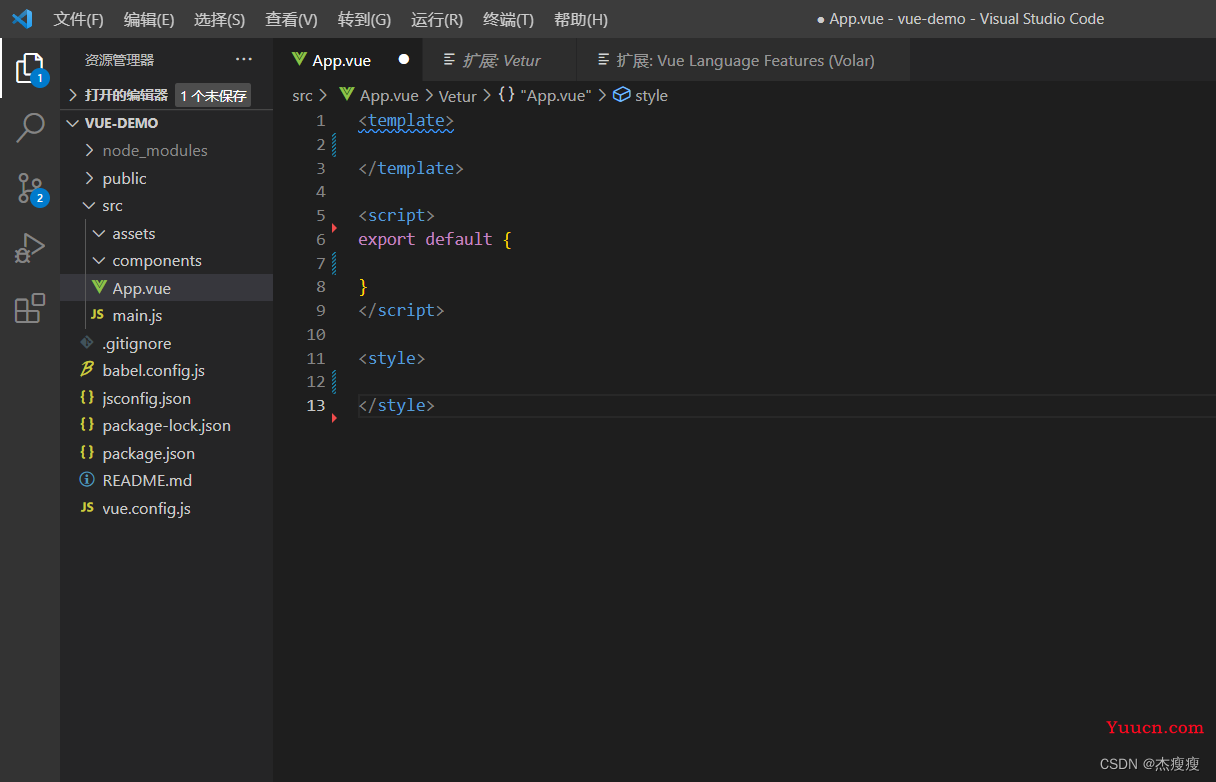Image resolution: width=1216 pixels, height=782 pixels.
Task: Click the </style> tag on line 13
Action: click(x=397, y=405)
